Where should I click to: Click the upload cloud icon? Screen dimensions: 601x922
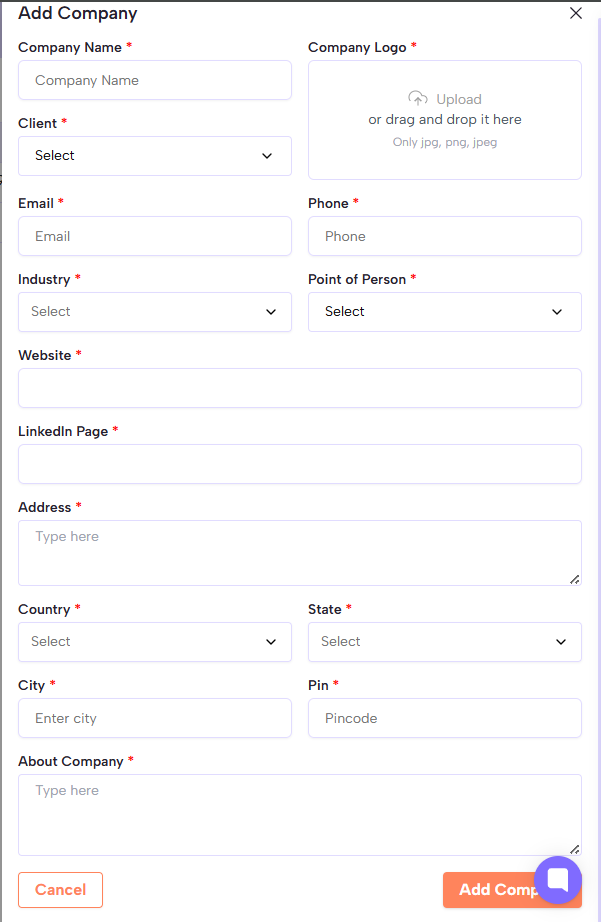418,98
